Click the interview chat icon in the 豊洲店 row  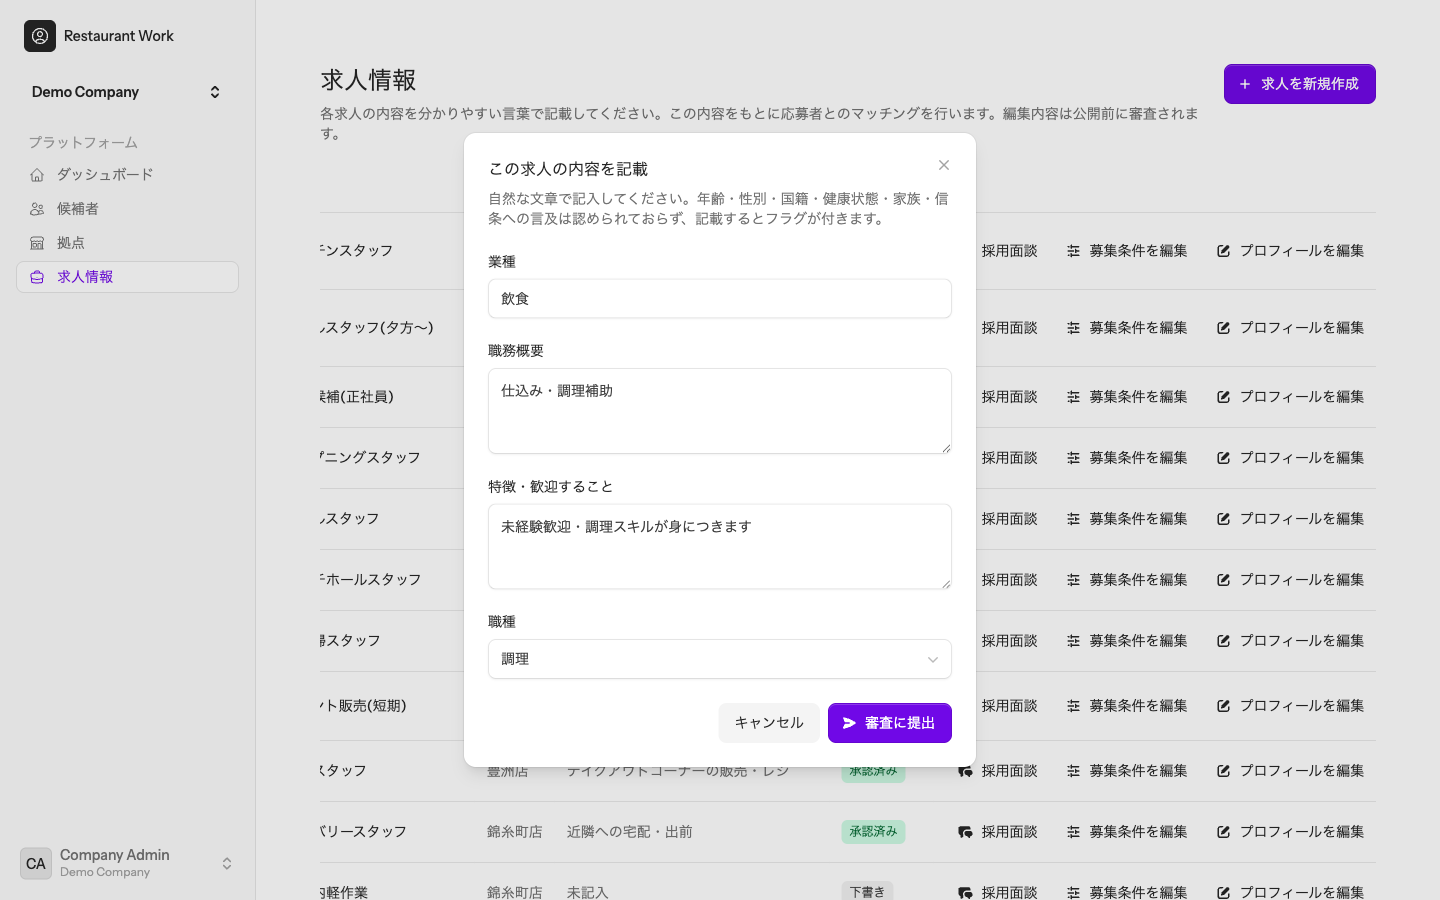(965, 771)
